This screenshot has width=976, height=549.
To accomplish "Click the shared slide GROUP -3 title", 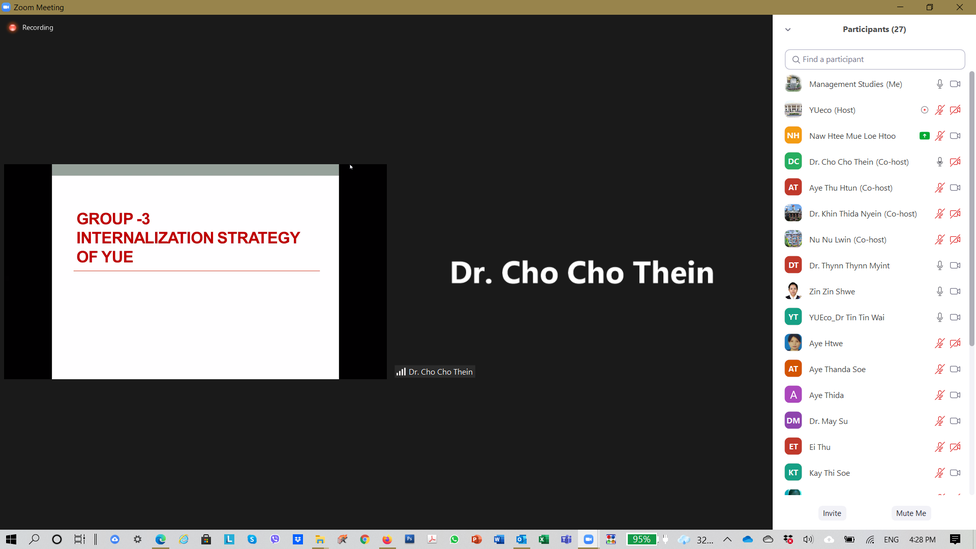I will tap(188, 238).
